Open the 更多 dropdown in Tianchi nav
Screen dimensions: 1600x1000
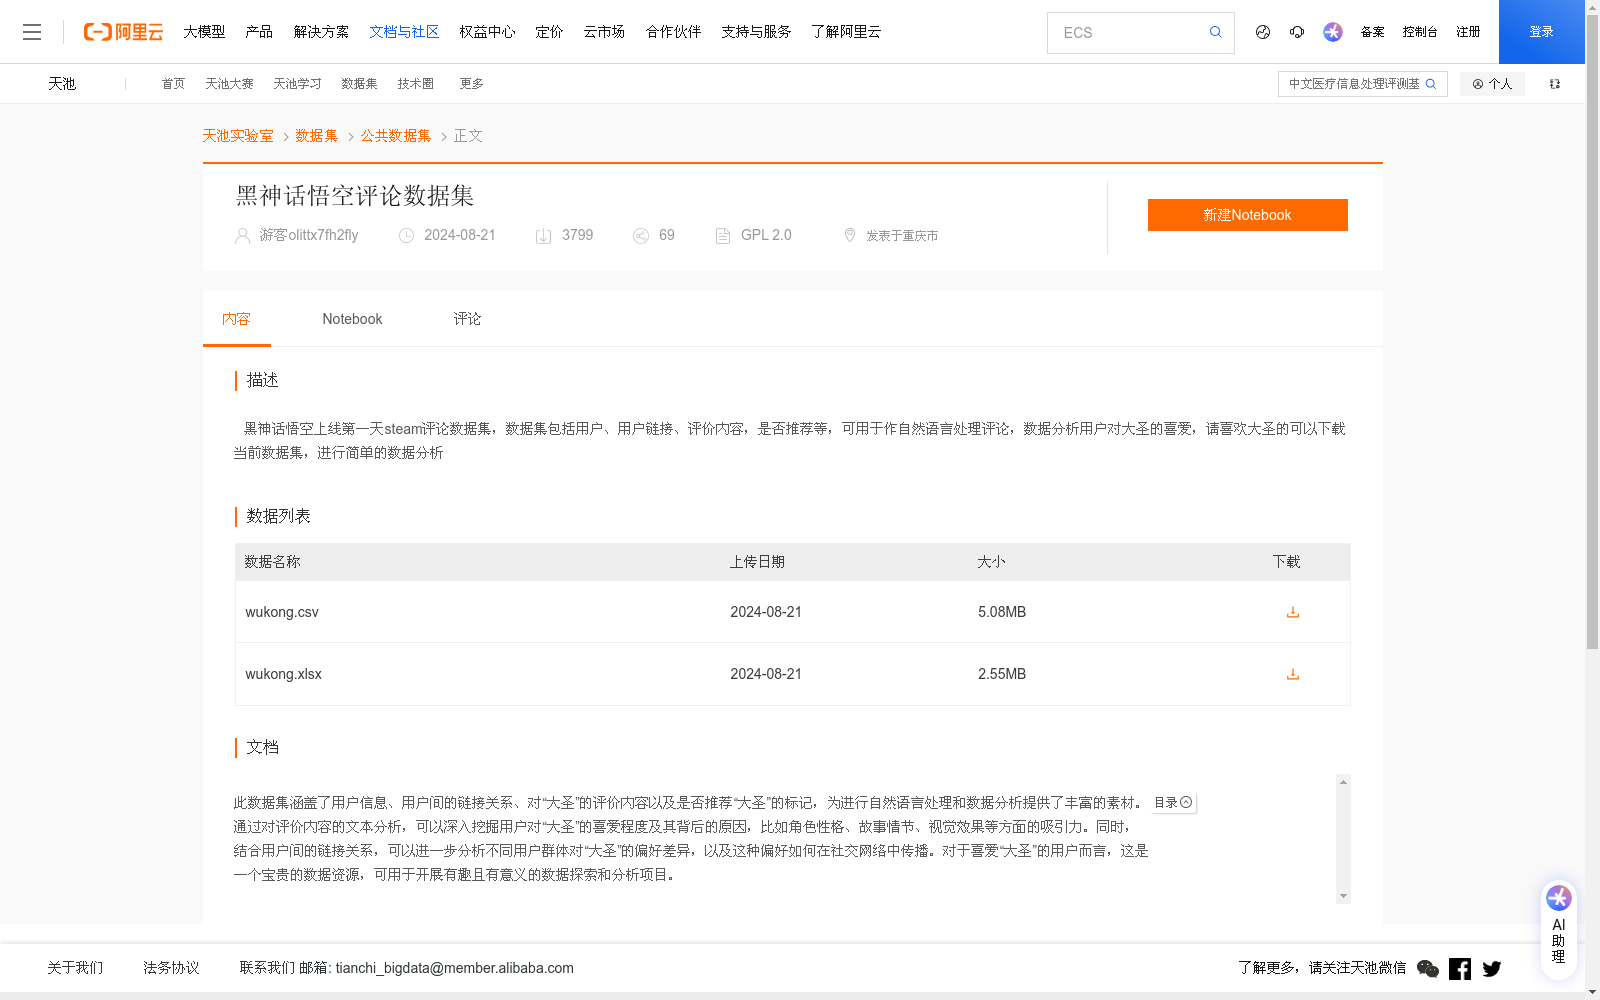click(x=471, y=84)
